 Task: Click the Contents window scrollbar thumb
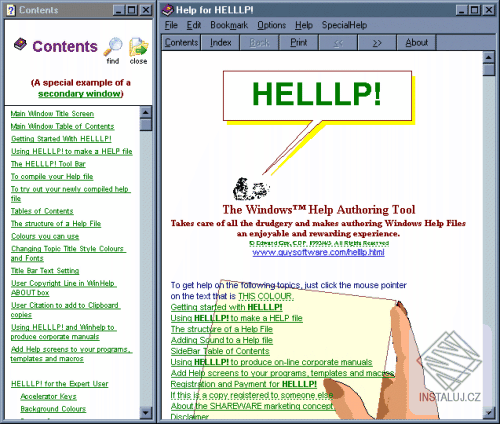click(146, 125)
